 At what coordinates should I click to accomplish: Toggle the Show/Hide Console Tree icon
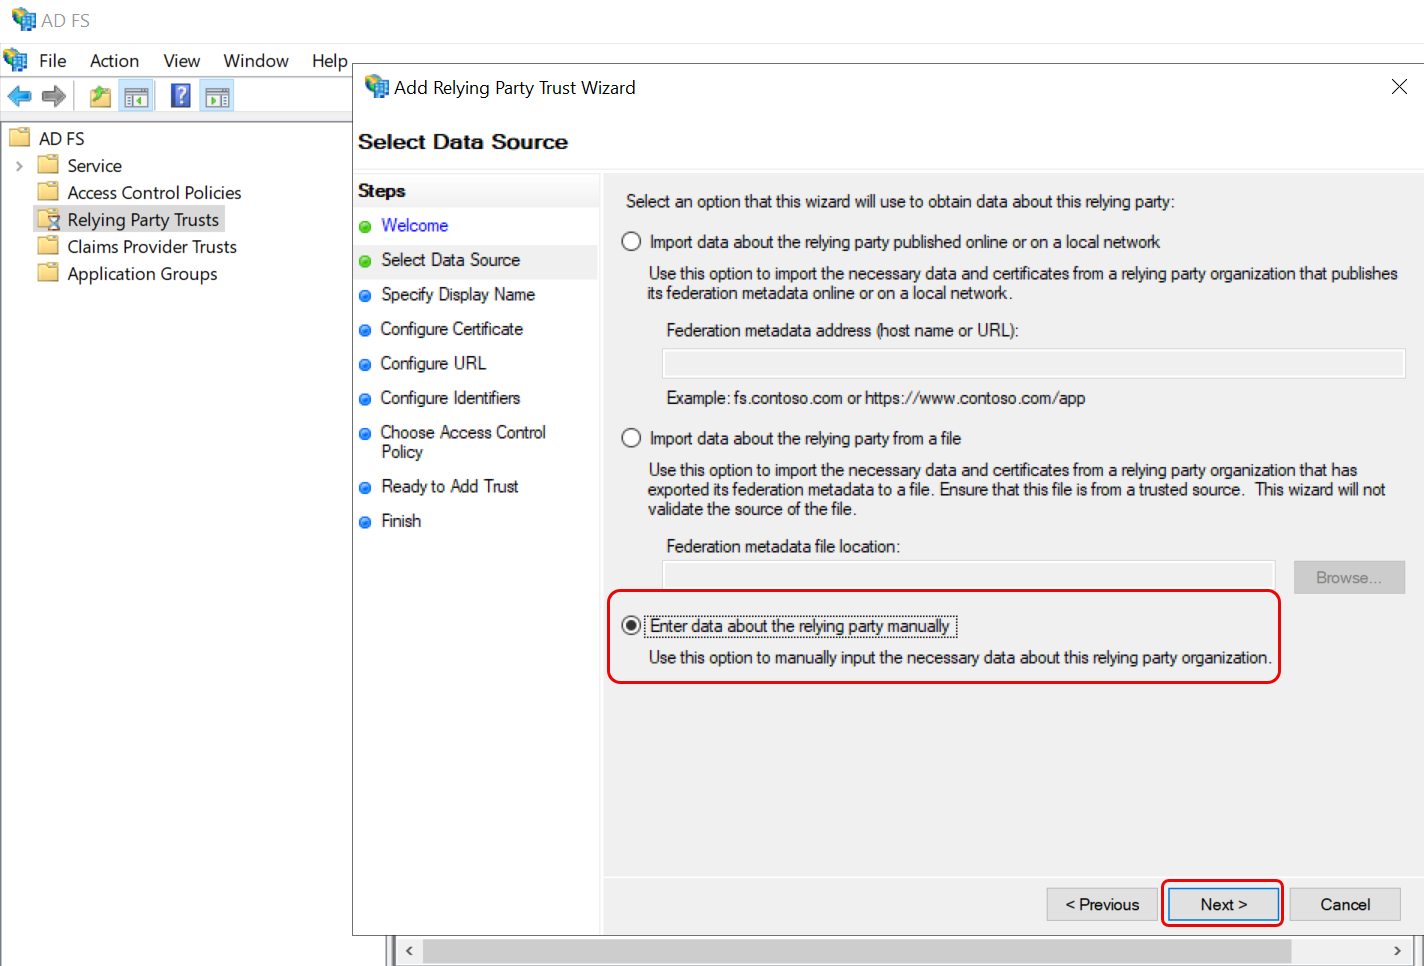[137, 96]
